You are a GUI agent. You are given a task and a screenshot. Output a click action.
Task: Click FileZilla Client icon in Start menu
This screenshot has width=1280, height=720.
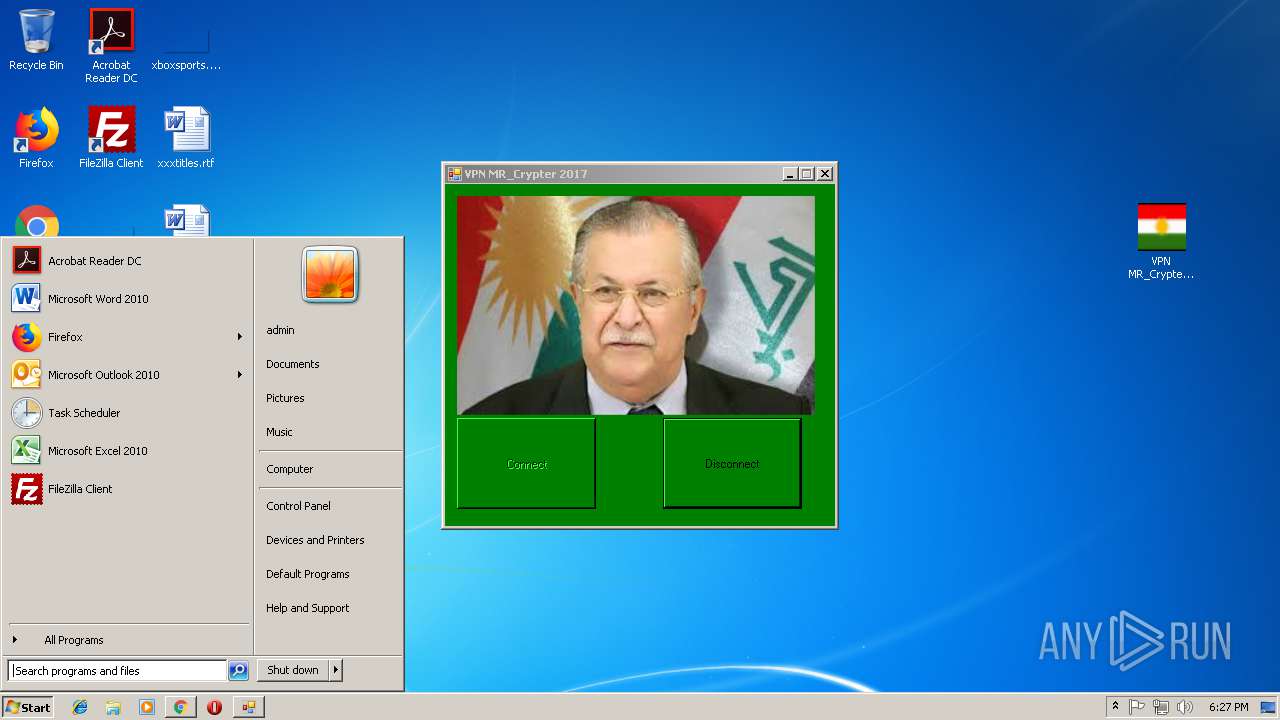27,489
